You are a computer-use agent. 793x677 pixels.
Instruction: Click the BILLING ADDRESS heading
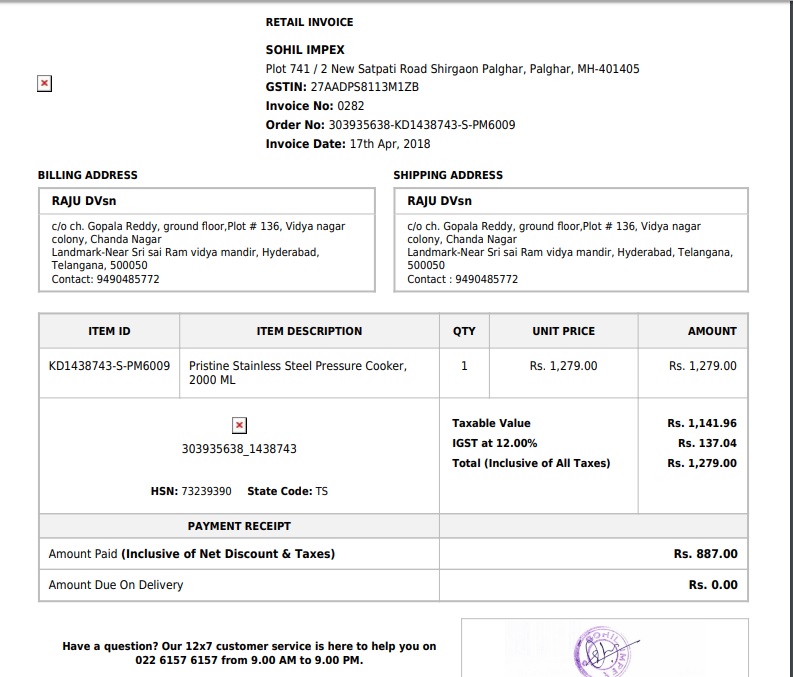pos(88,175)
